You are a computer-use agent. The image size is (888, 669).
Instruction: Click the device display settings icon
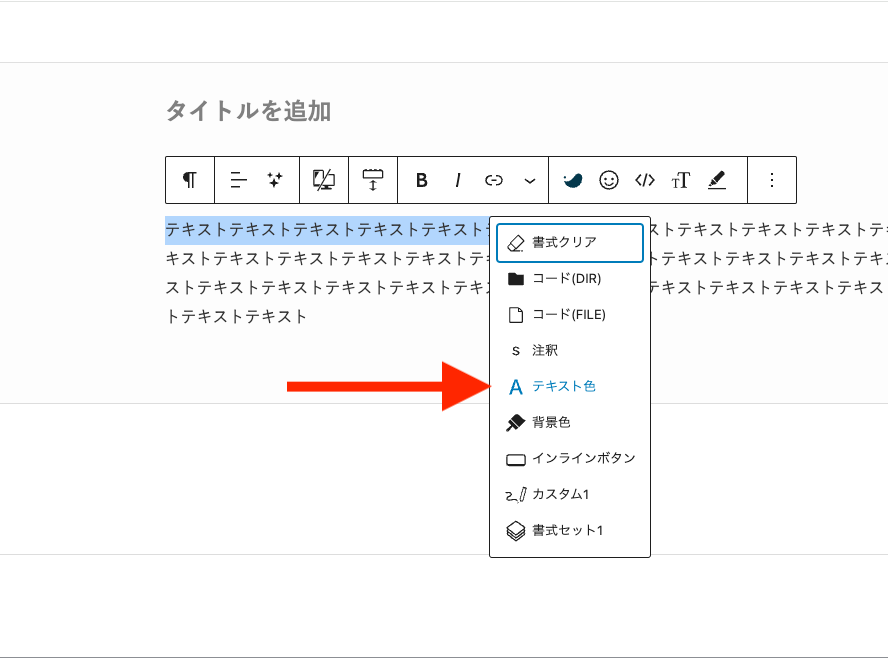tap(324, 180)
